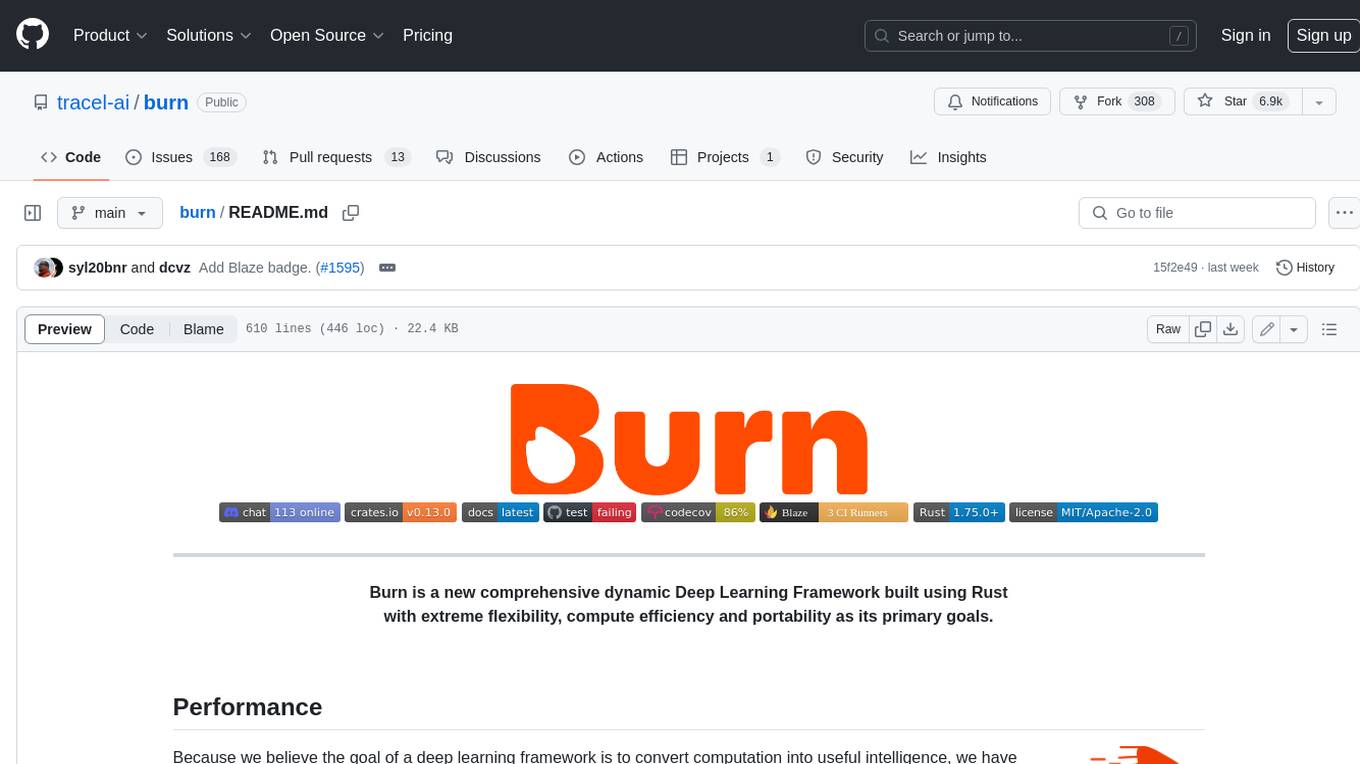Click the Notifications button
Image resolution: width=1360 pixels, height=764 pixels.
(993, 101)
